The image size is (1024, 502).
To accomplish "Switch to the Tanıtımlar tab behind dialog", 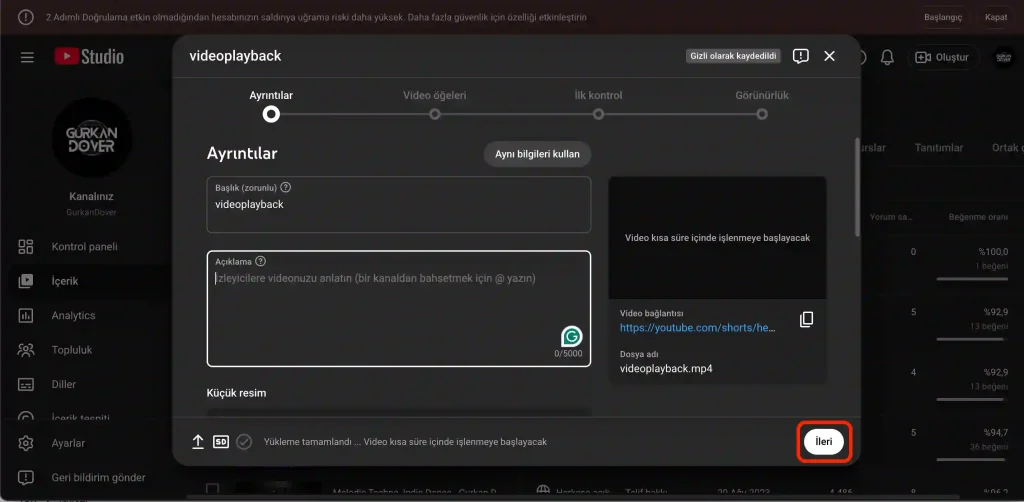I will [x=938, y=148].
